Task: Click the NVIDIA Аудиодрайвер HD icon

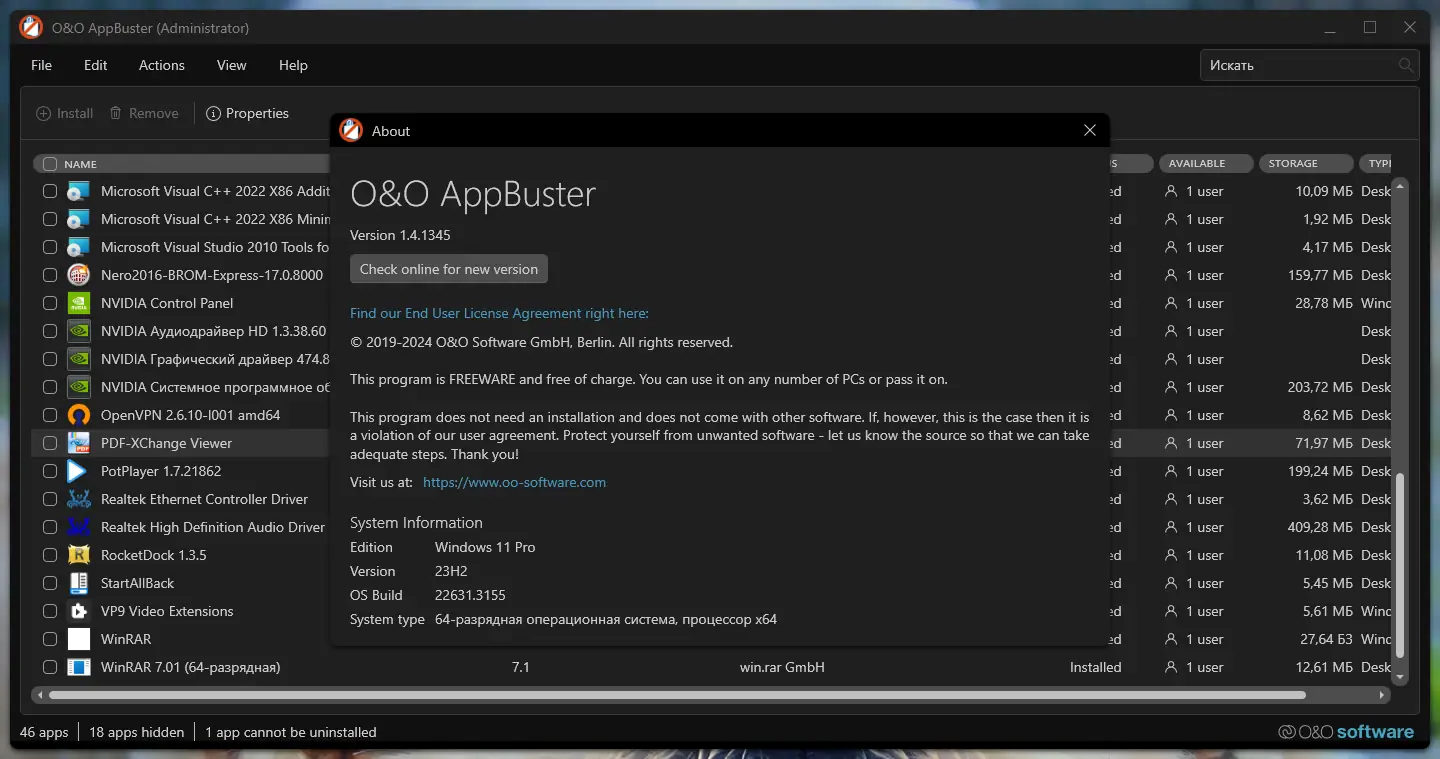Action: pos(79,331)
